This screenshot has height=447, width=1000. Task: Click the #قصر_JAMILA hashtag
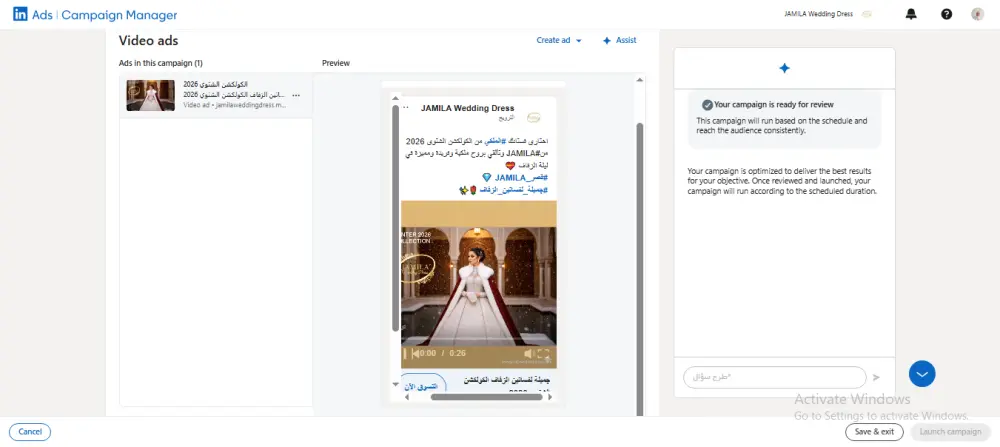[x=522, y=177]
